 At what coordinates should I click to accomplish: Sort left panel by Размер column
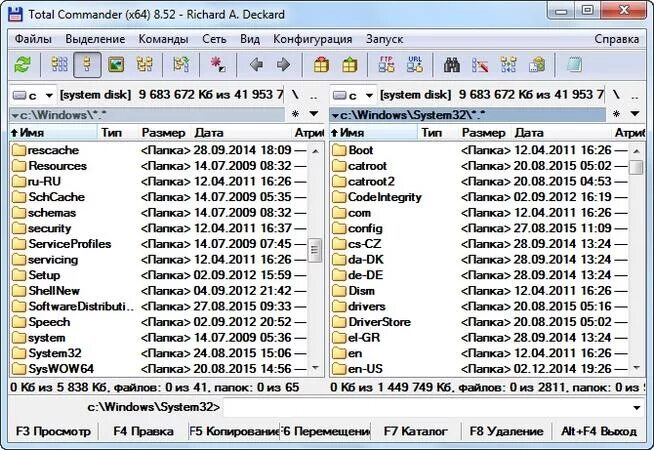coord(164,133)
